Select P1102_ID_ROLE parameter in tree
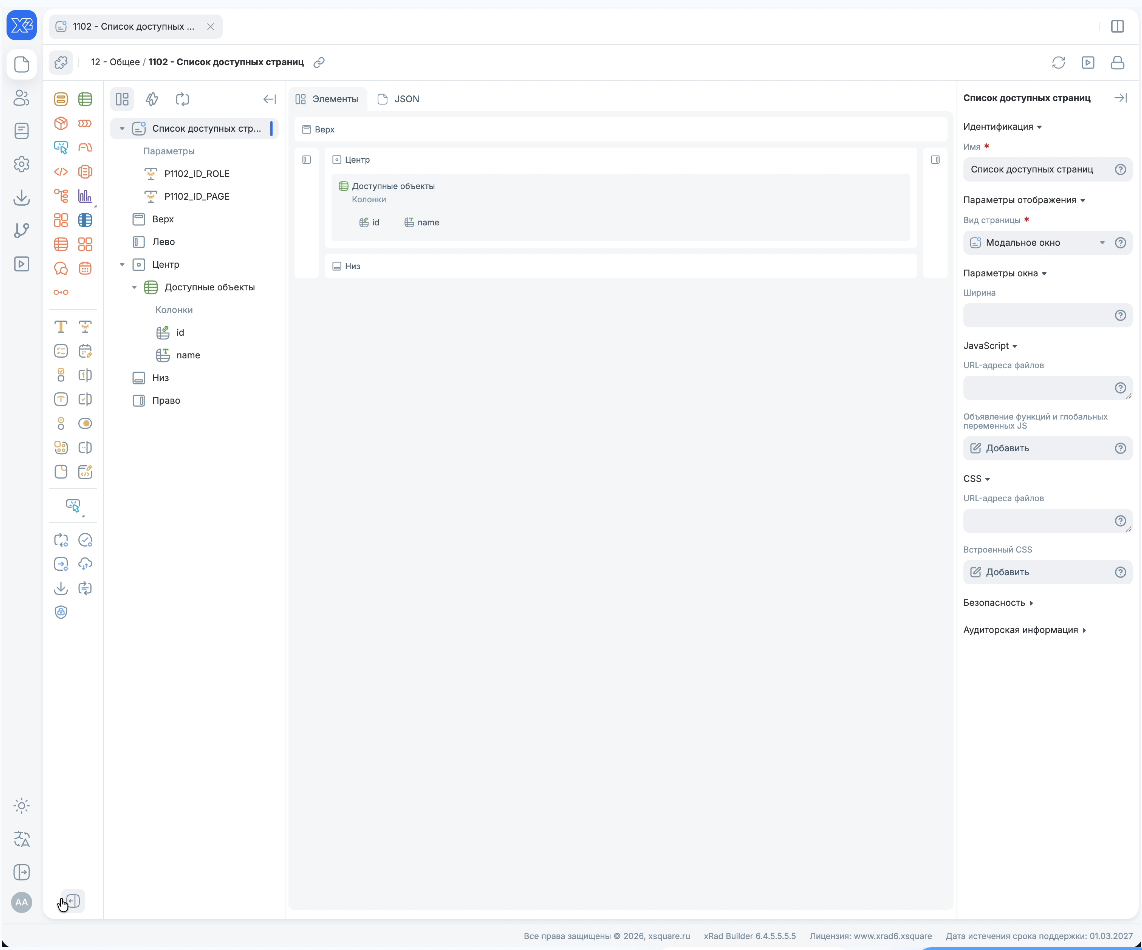This screenshot has height=950, width=1142. (197, 173)
